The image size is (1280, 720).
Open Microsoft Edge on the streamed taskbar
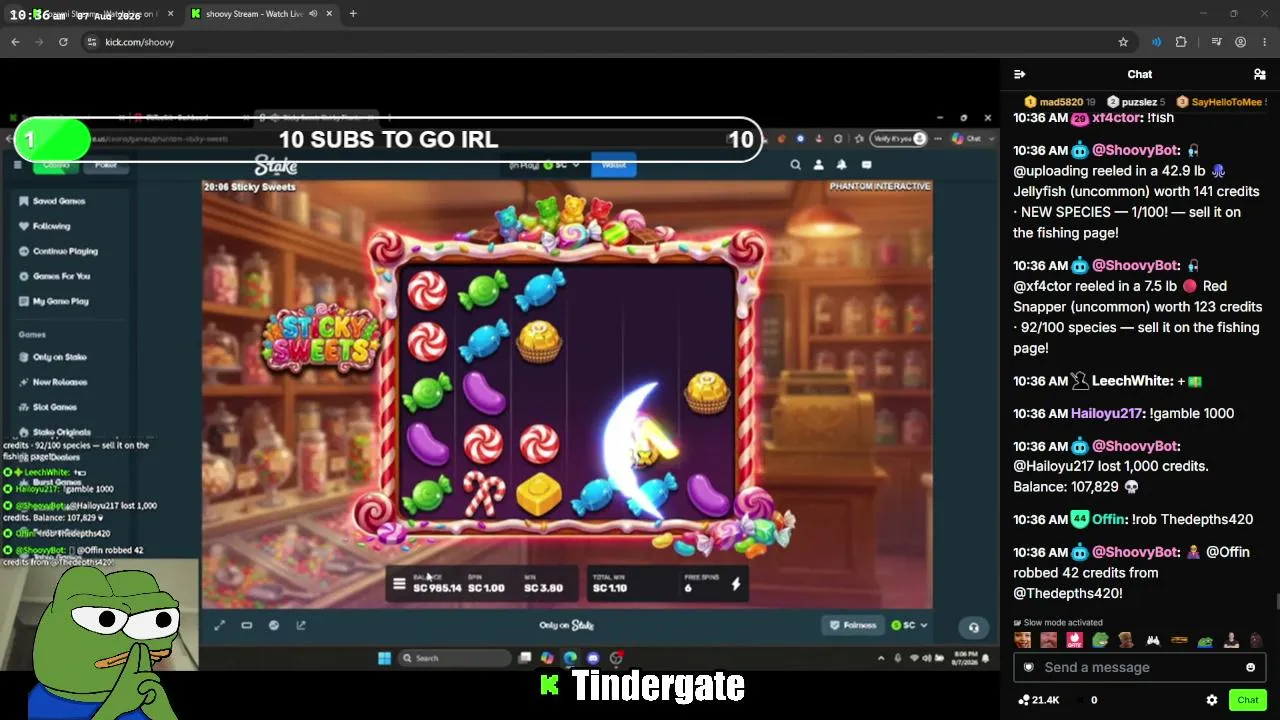(x=570, y=658)
